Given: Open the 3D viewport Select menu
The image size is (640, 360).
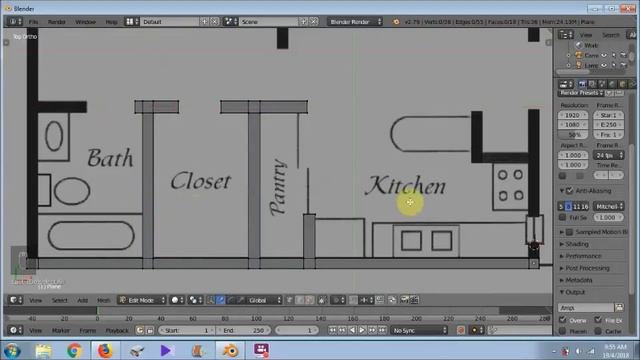Looking at the screenshot, I should pos(59,300).
